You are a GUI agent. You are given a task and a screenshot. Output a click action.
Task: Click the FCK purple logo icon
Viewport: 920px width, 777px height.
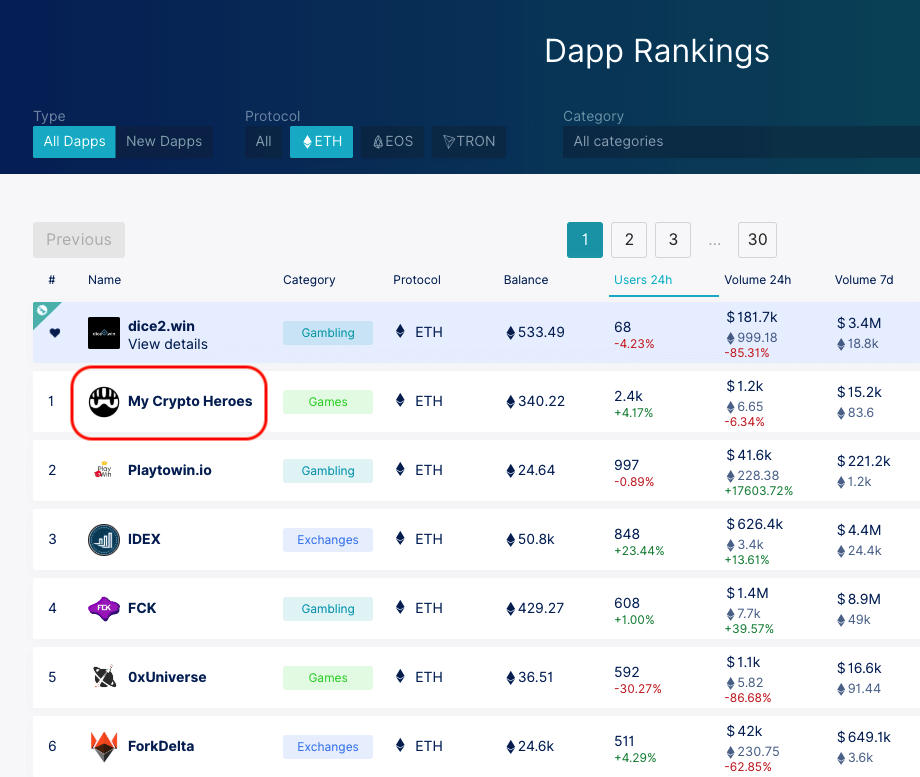104,608
